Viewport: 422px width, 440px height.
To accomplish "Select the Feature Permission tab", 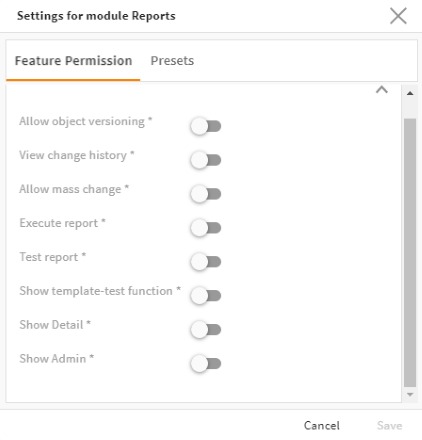I will 73,61.
